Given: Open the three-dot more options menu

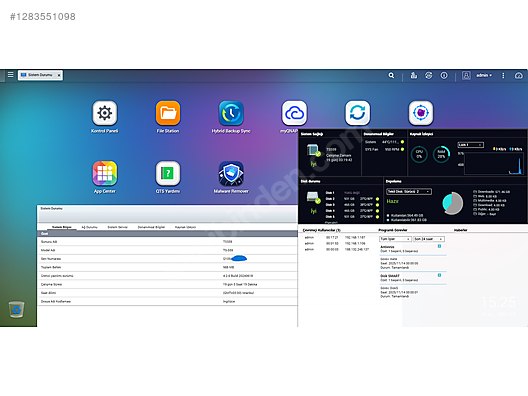Looking at the screenshot, I should [x=503, y=75].
